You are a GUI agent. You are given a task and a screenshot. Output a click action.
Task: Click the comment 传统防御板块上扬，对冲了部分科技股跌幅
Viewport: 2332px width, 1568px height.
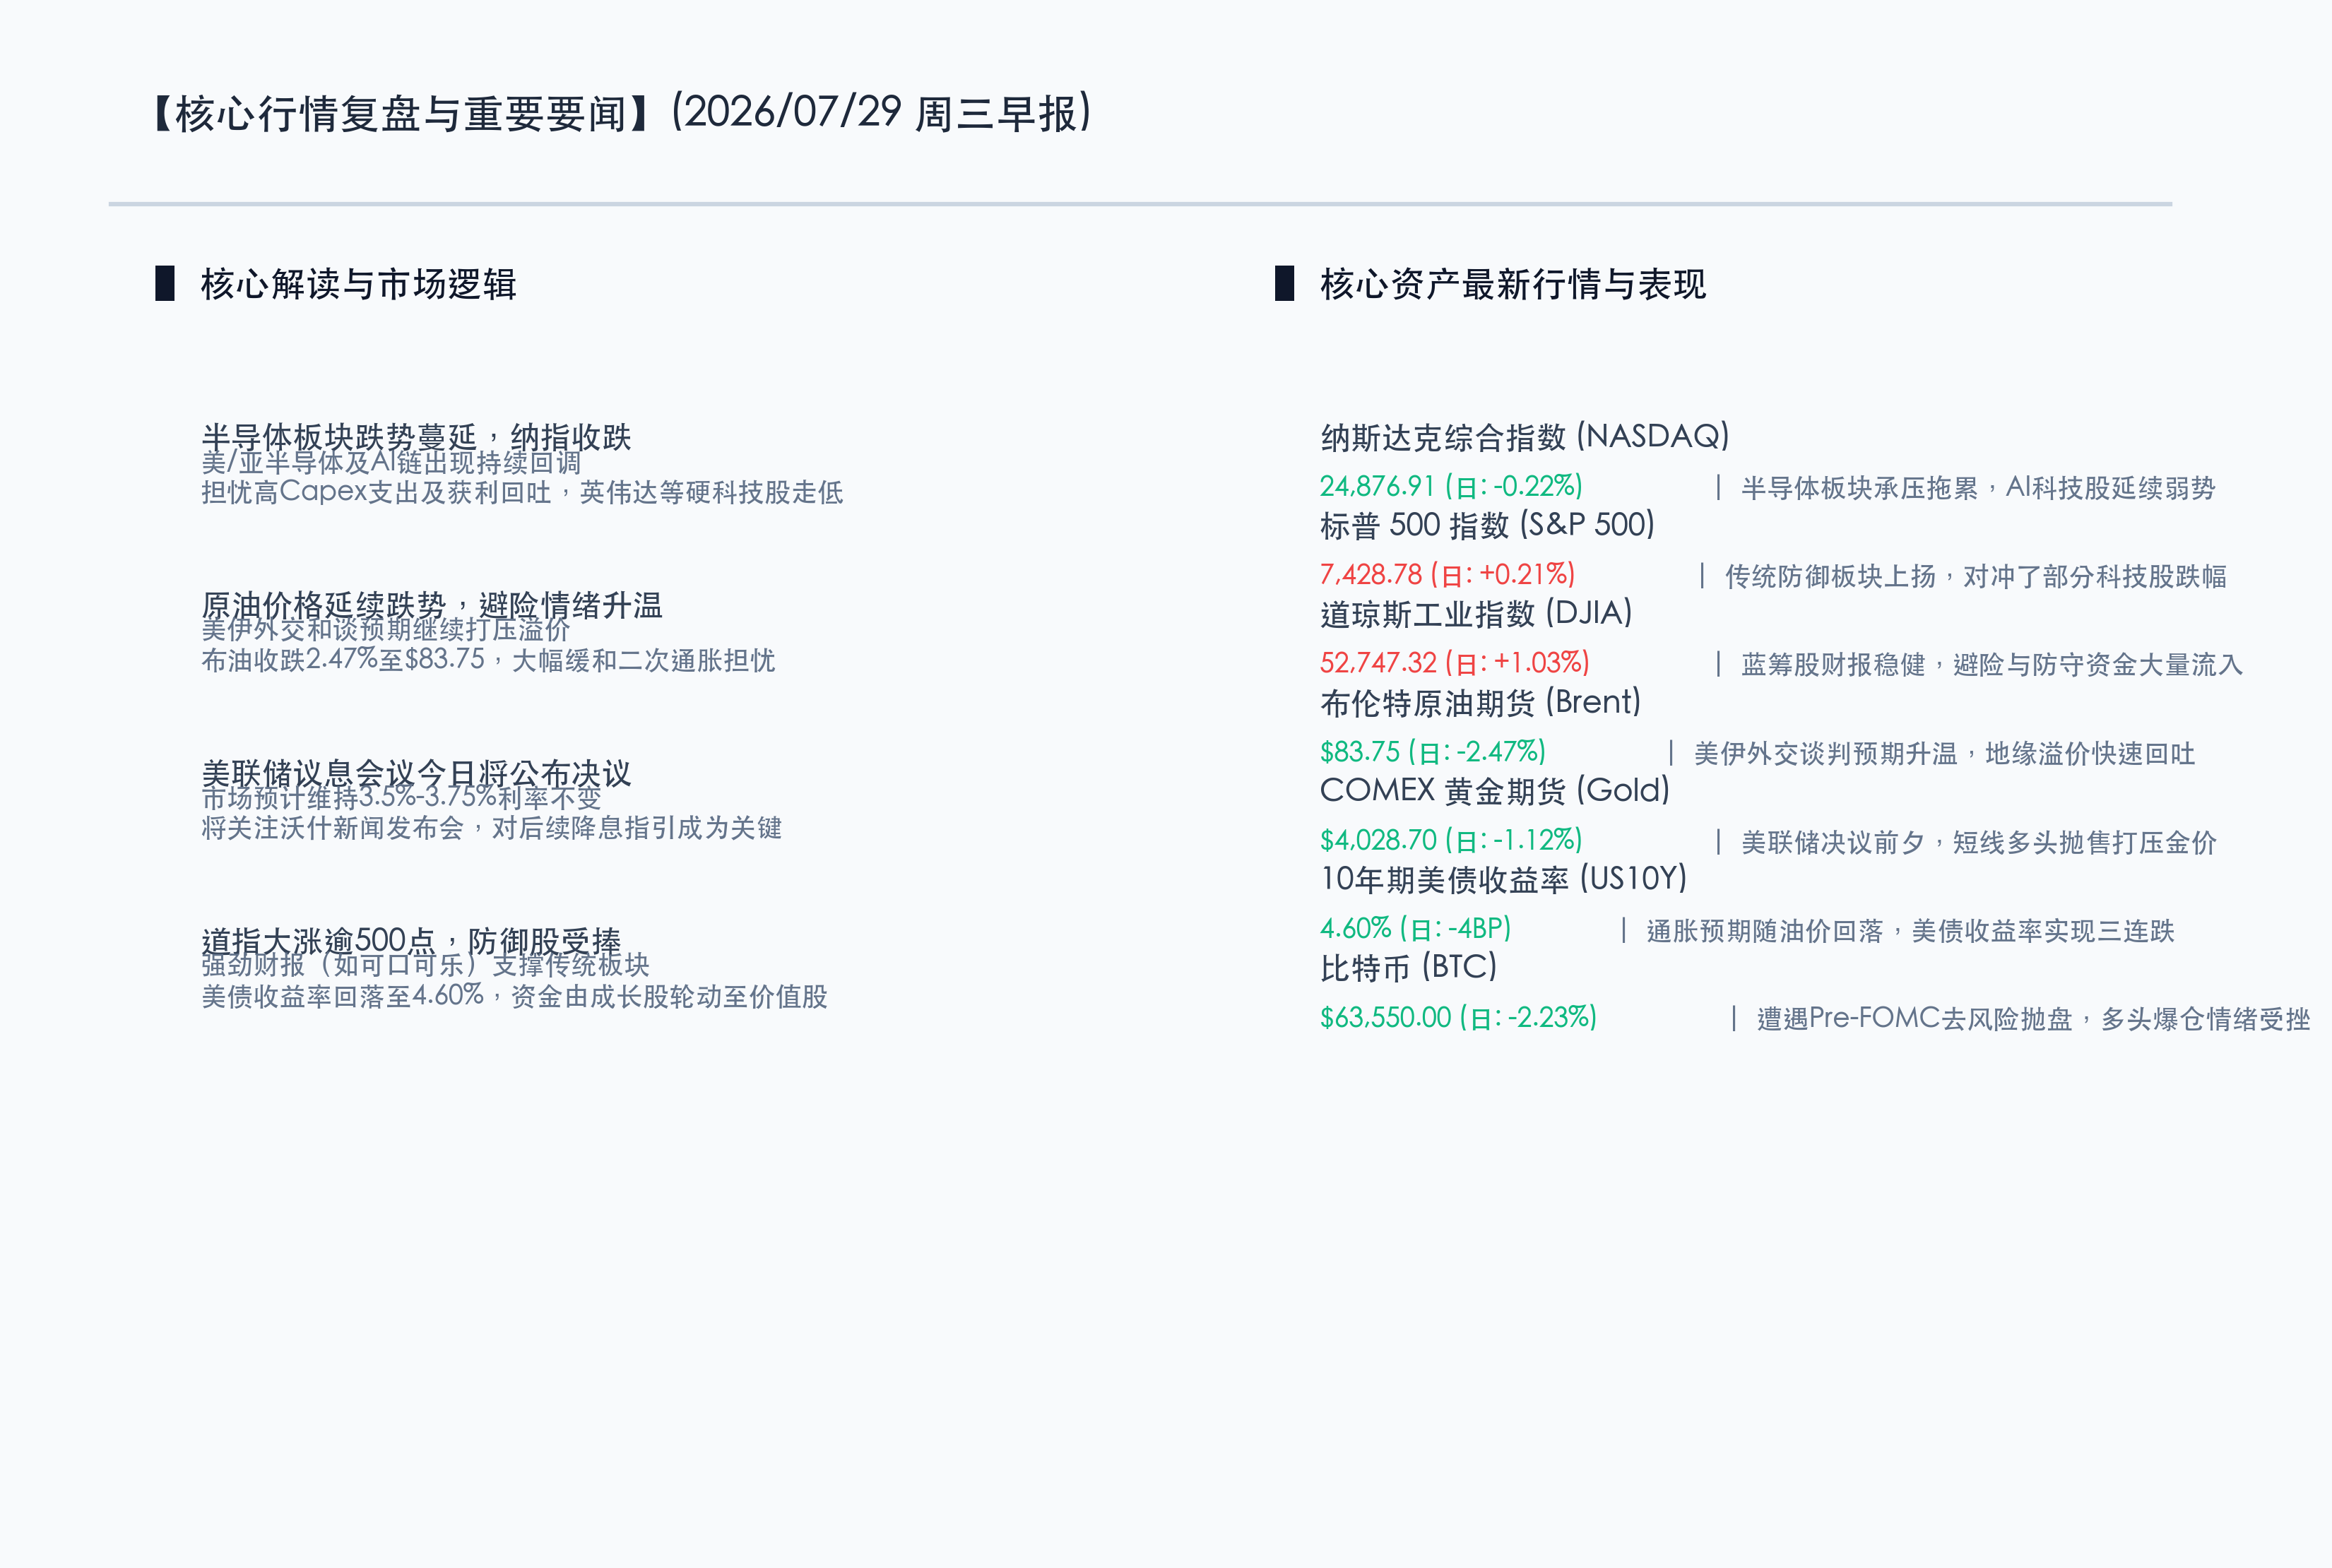tap(1975, 576)
